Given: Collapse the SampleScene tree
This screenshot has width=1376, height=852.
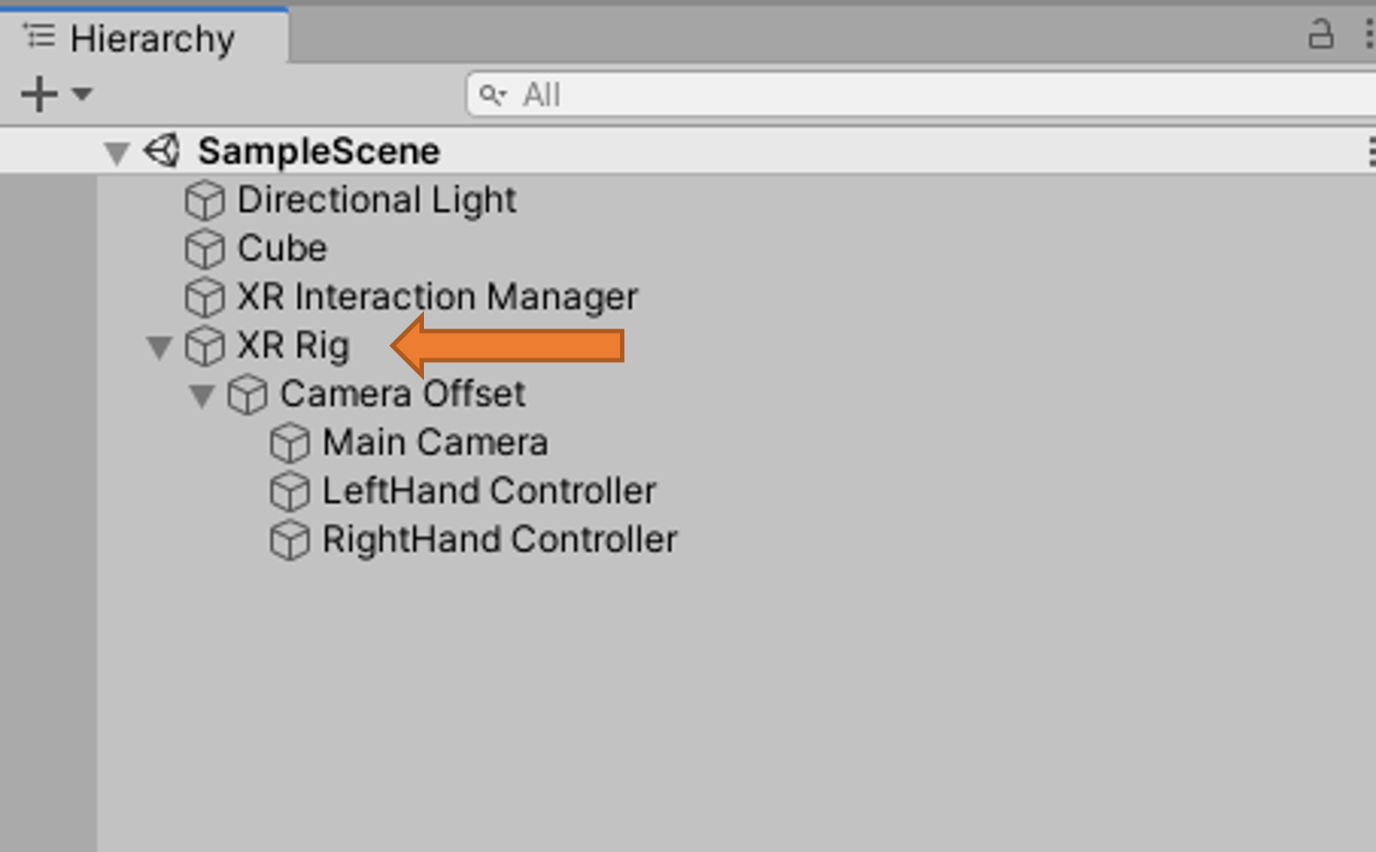Looking at the screenshot, I should [x=117, y=153].
